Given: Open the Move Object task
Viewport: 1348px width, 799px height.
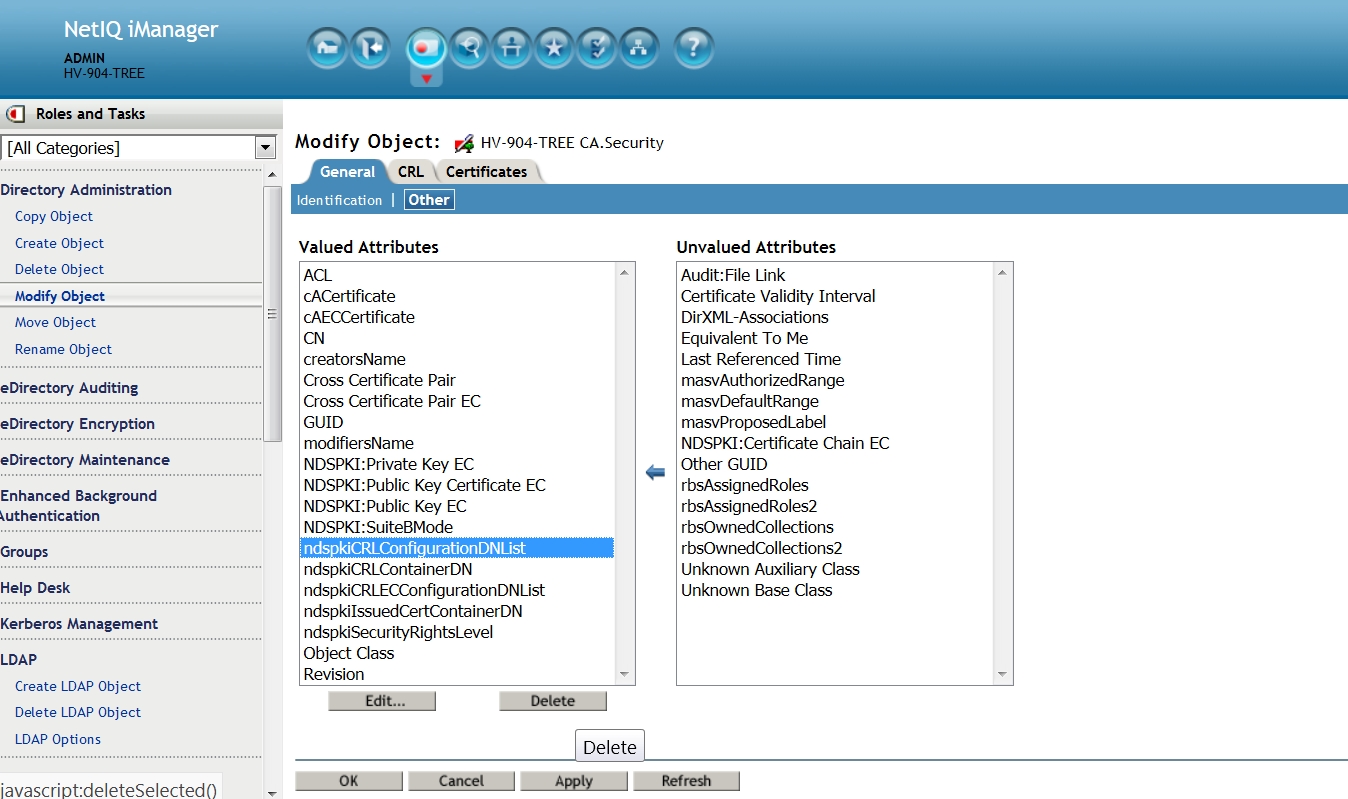Looking at the screenshot, I should click(55, 322).
